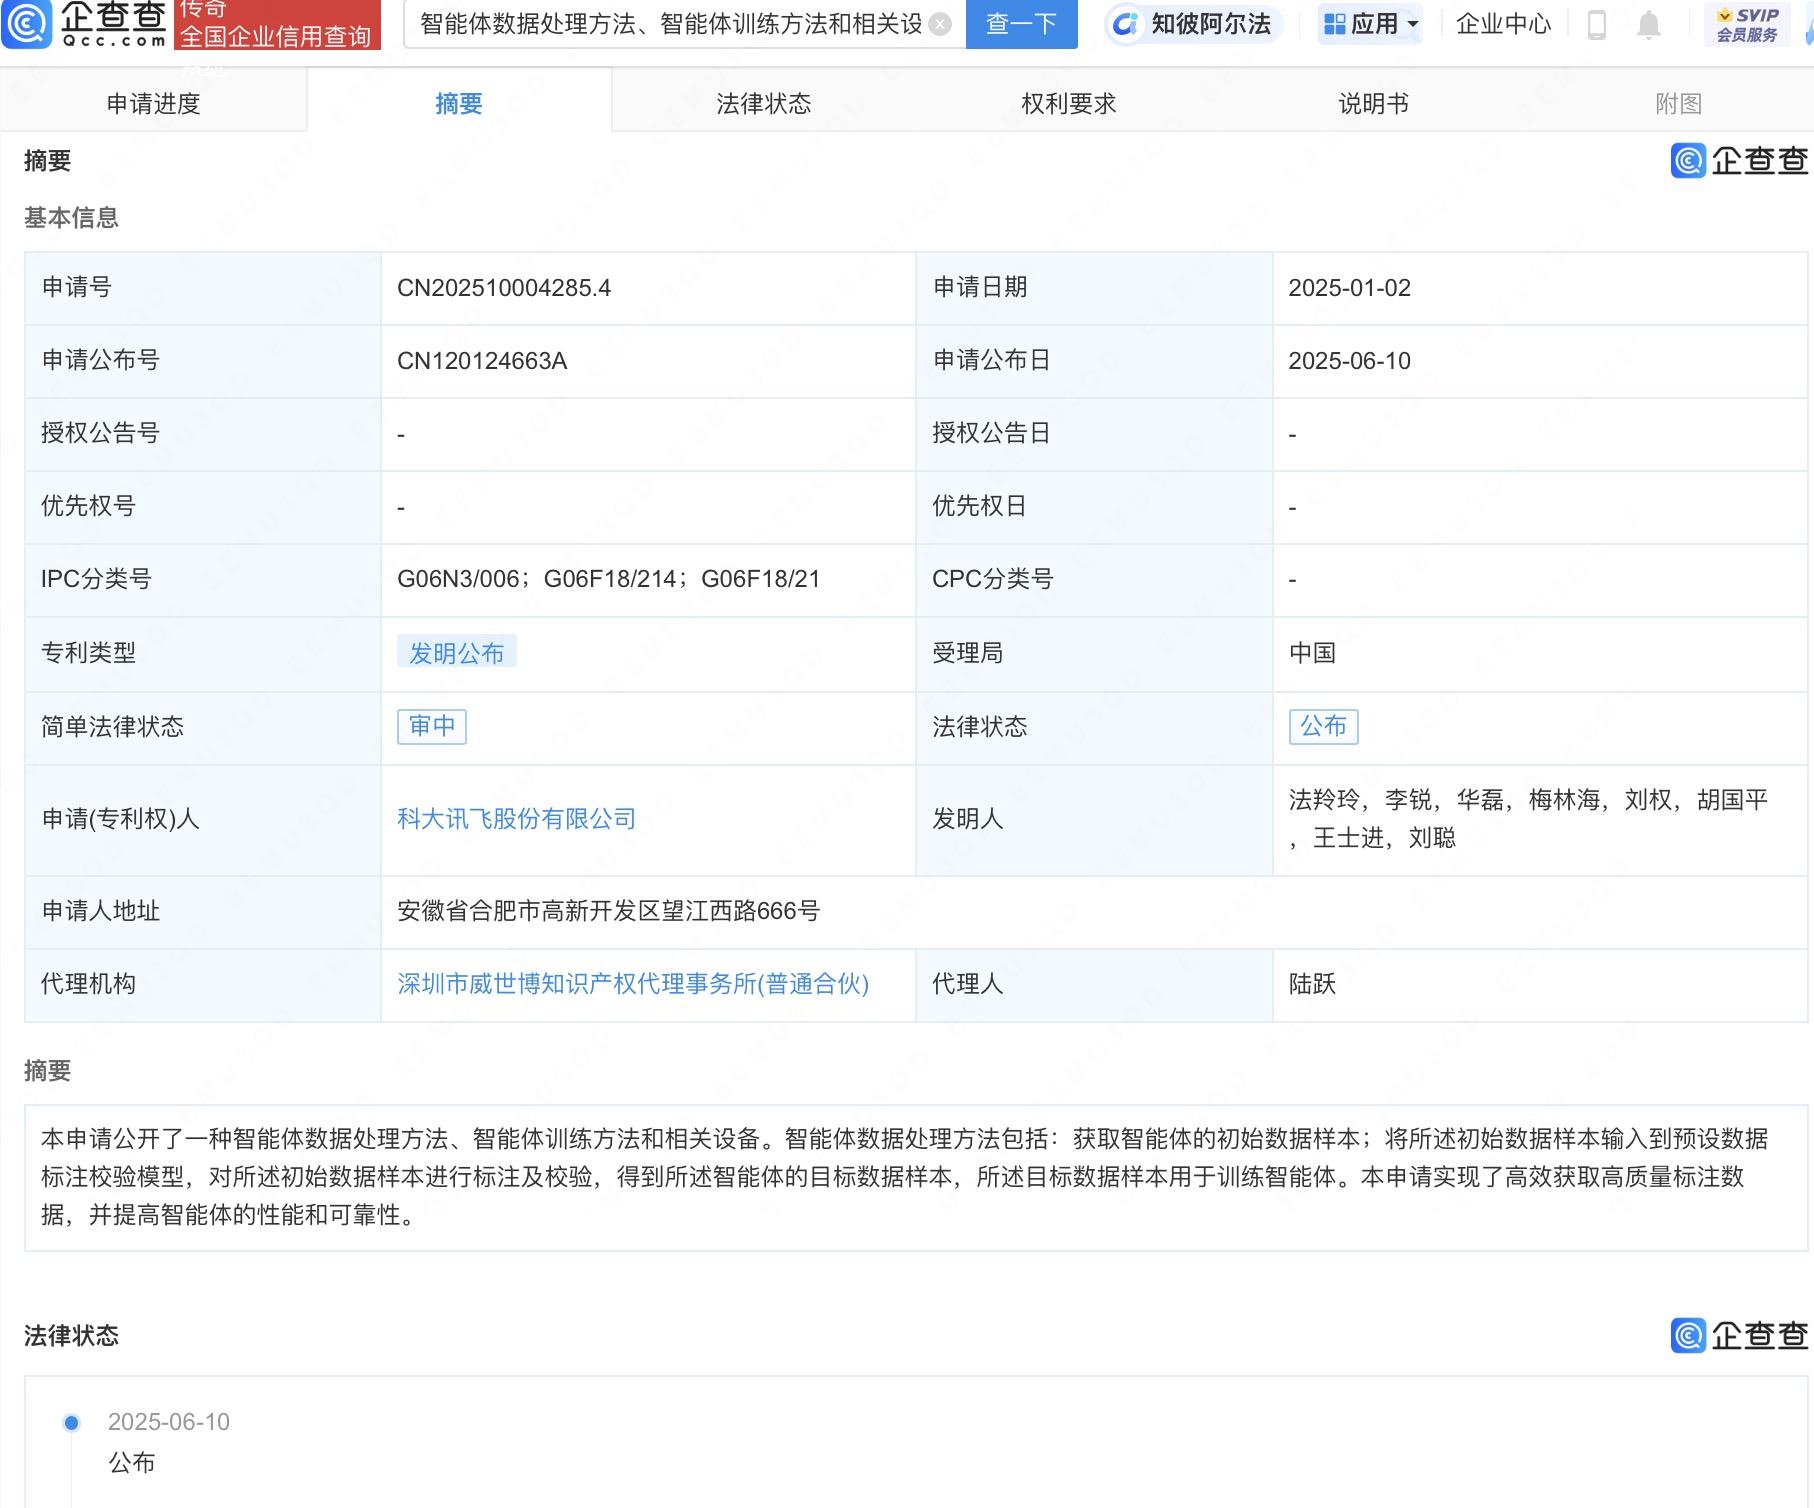Screen dimensions: 1814x1508
Task: Click the 2025-06-10 timeline marker dot
Action: (x=71, y=1422)
